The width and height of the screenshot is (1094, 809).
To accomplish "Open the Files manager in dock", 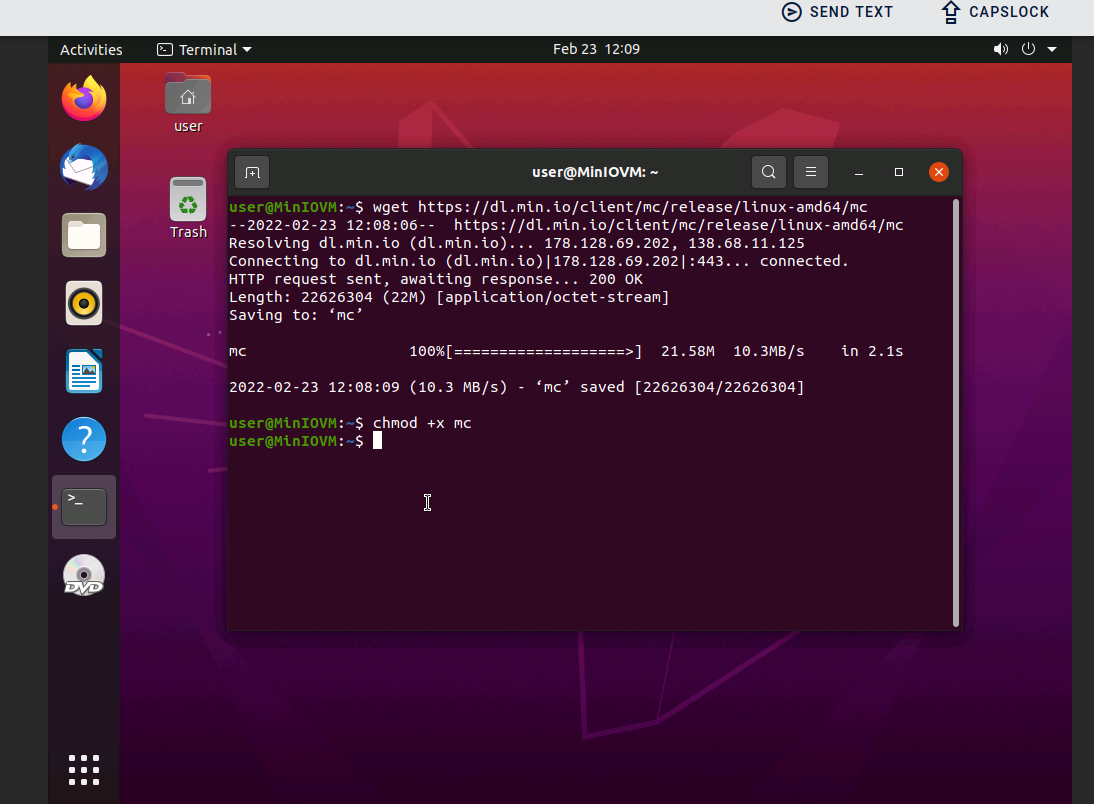I will click(x=84, y=235).
